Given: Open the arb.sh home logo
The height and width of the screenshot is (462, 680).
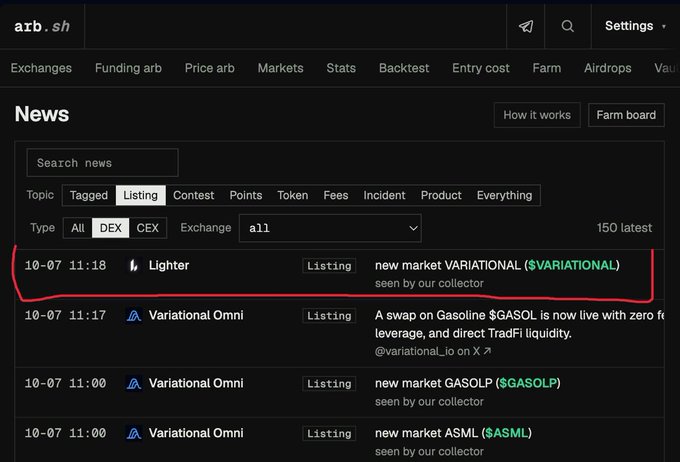Looking at the screenshot, I should (x=42, y=26).
